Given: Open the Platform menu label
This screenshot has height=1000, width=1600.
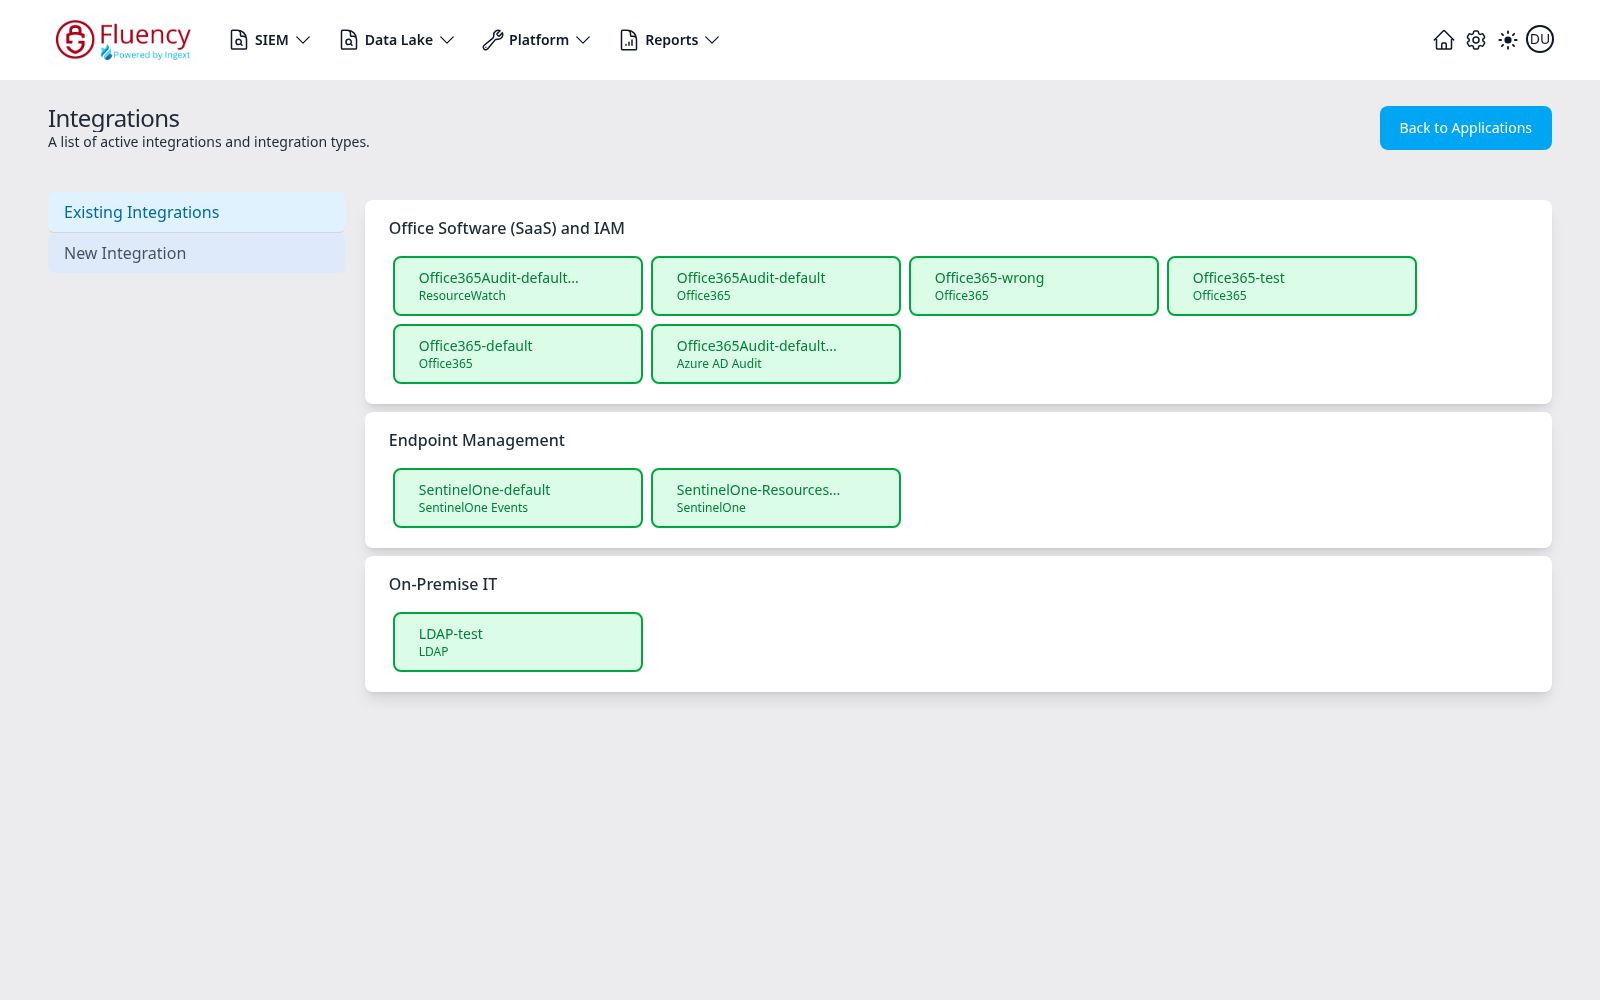Looking at the screenshot, I should 539,40.
